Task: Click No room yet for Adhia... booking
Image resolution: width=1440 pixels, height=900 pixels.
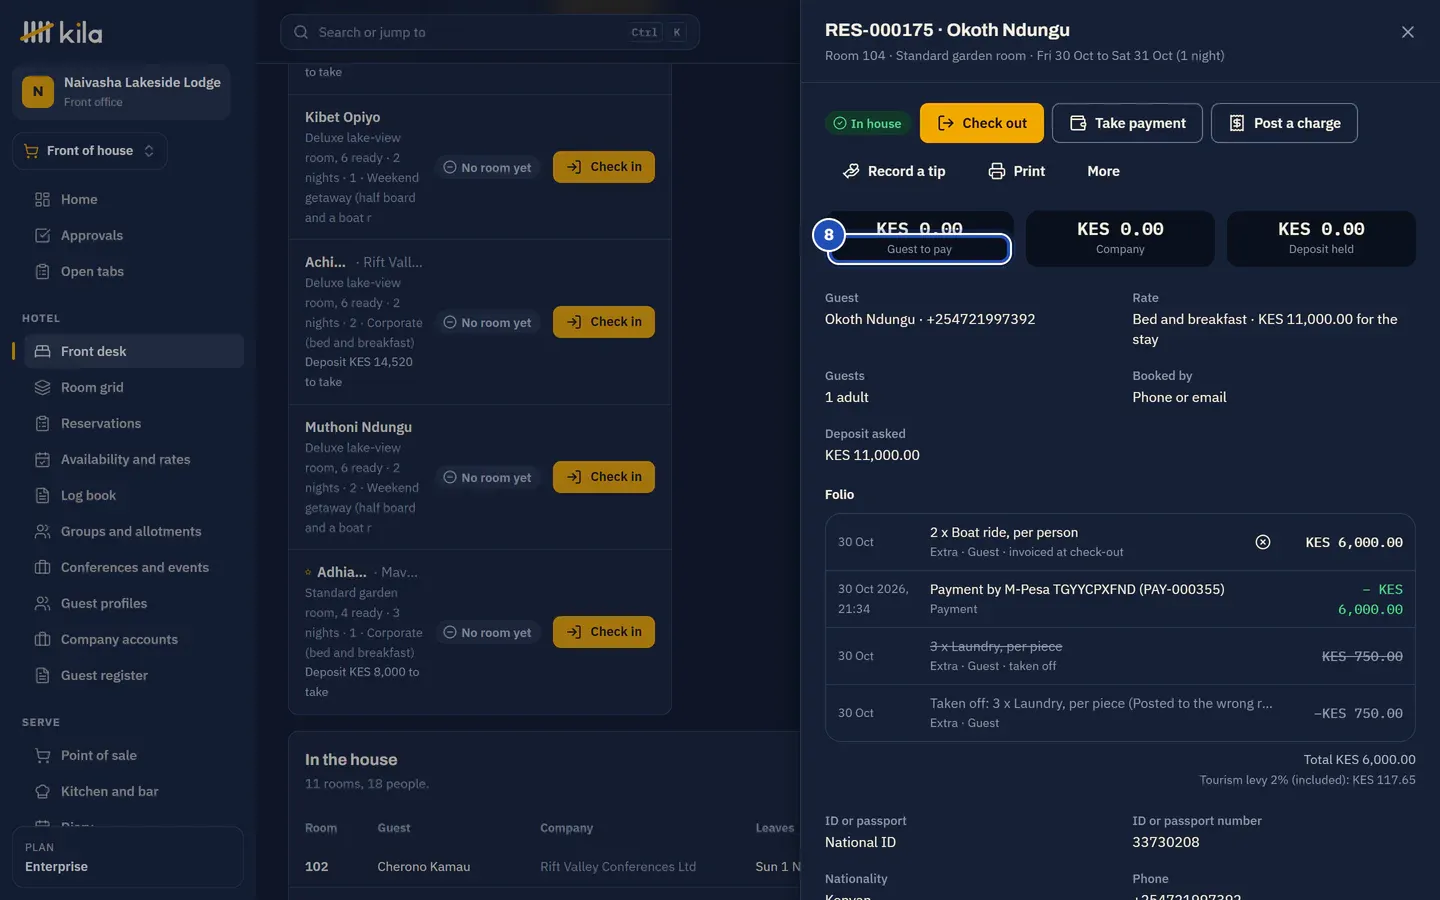Action: pos(487,632)
